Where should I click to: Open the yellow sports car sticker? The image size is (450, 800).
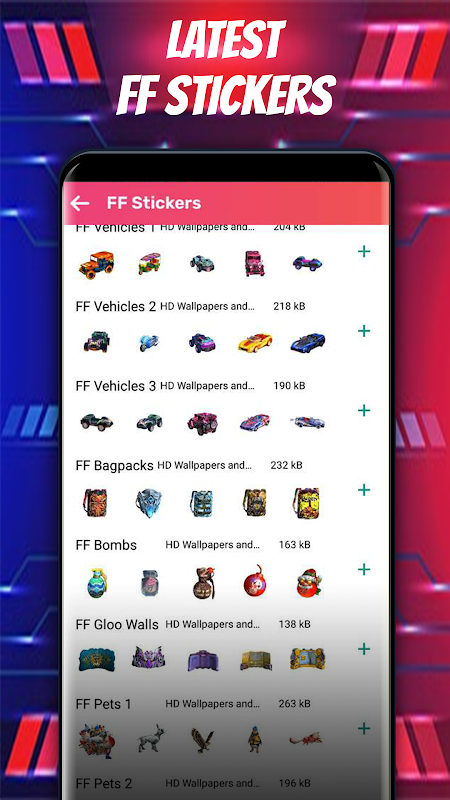point(255,342)
